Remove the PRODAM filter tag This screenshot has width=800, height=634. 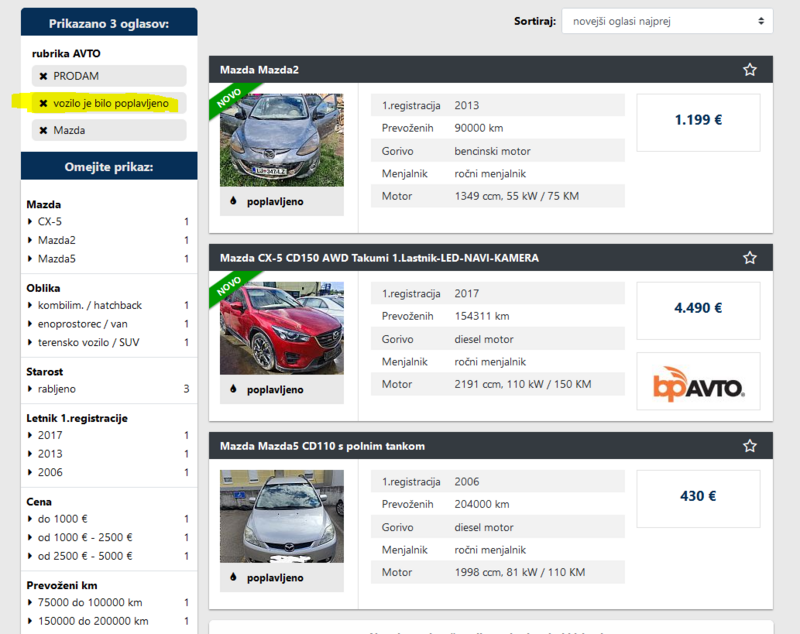click(44, 76)
